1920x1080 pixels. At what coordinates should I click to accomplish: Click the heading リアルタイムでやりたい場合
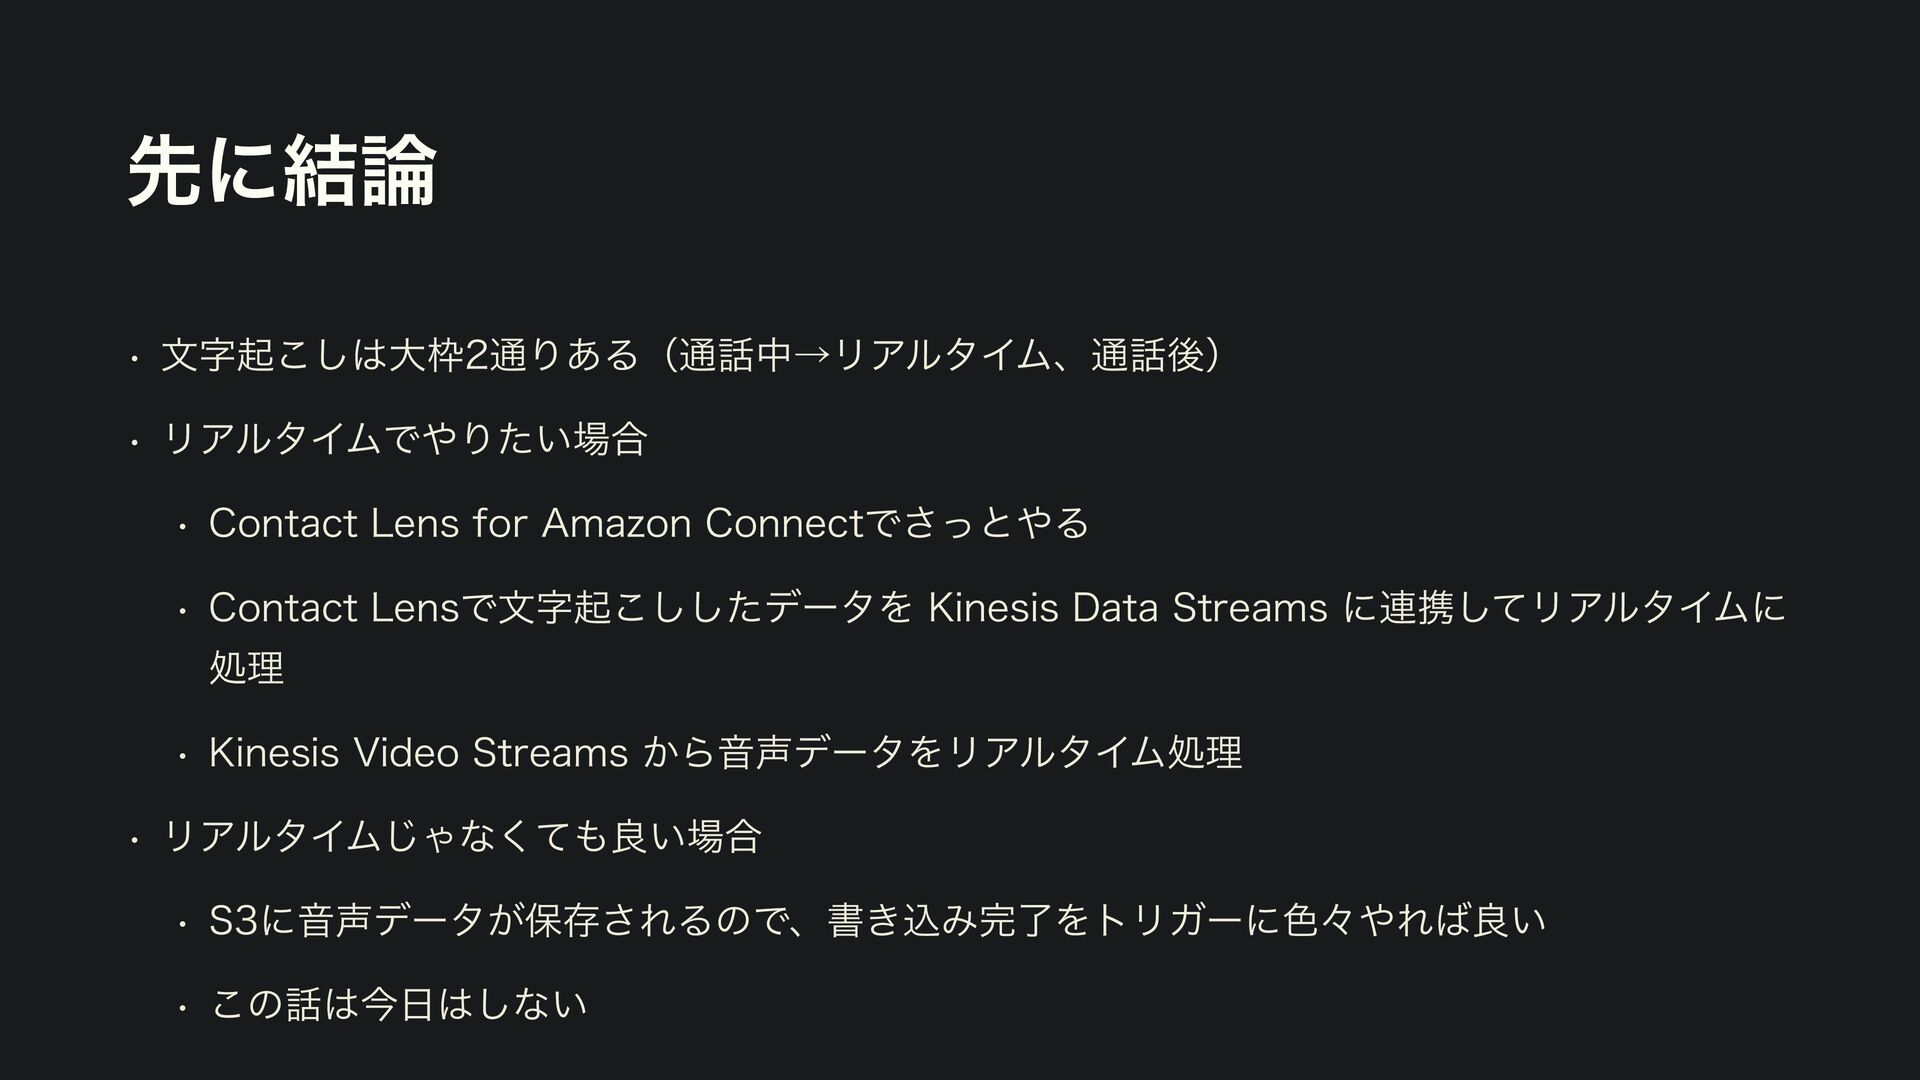[x=405, y=439]
